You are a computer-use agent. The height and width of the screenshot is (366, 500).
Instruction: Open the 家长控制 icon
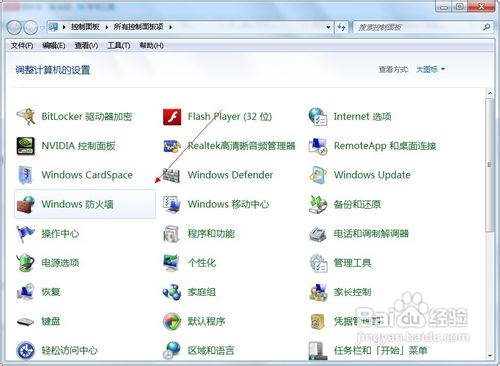[318, 292]
